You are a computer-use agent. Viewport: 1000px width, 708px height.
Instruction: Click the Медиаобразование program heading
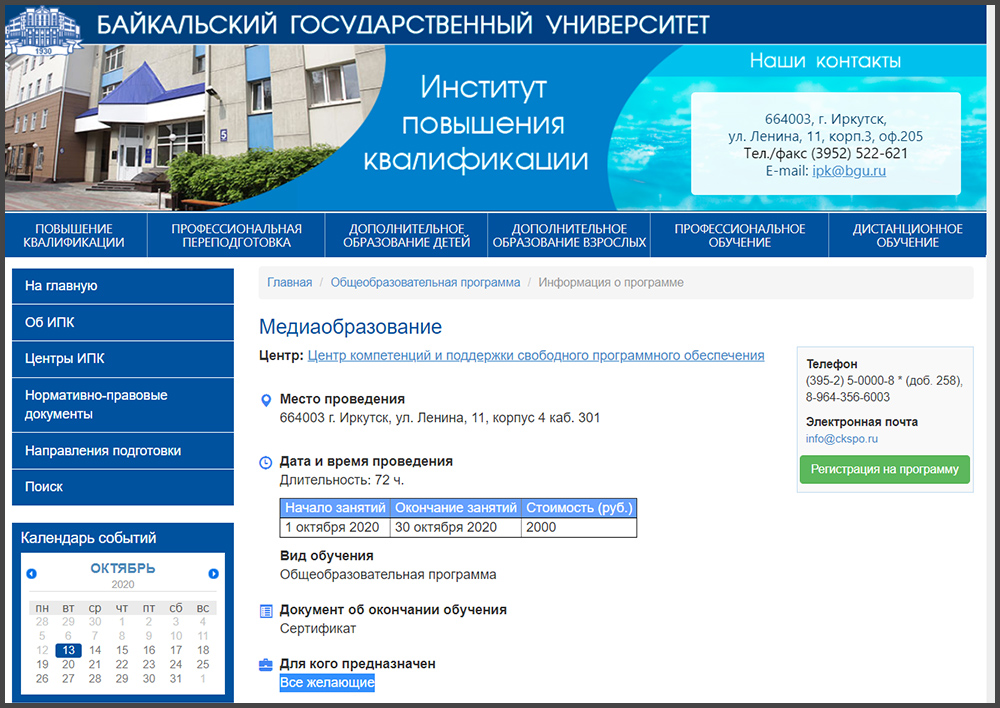point(350,327)
